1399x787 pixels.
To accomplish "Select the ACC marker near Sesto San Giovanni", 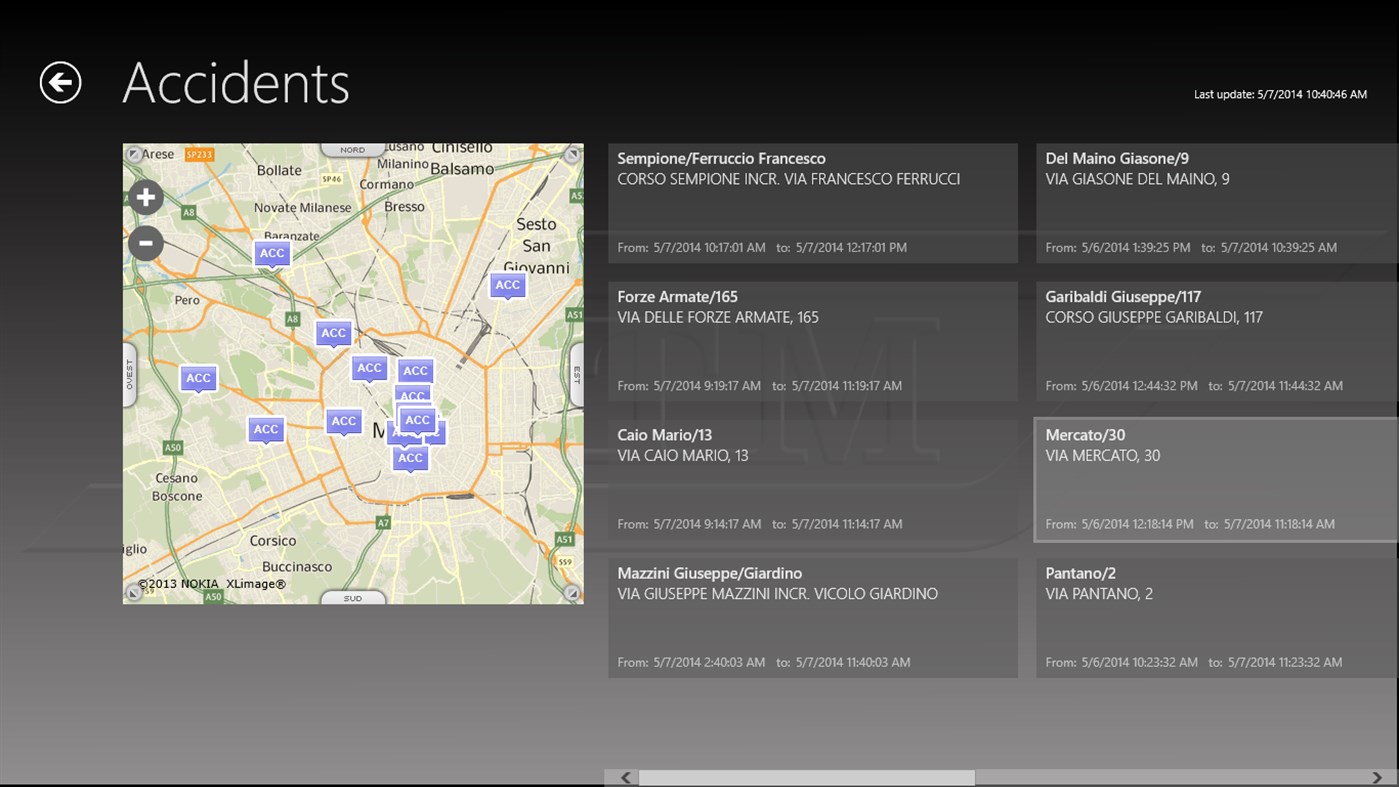I will pyautogui.click(x=507, y=285).
